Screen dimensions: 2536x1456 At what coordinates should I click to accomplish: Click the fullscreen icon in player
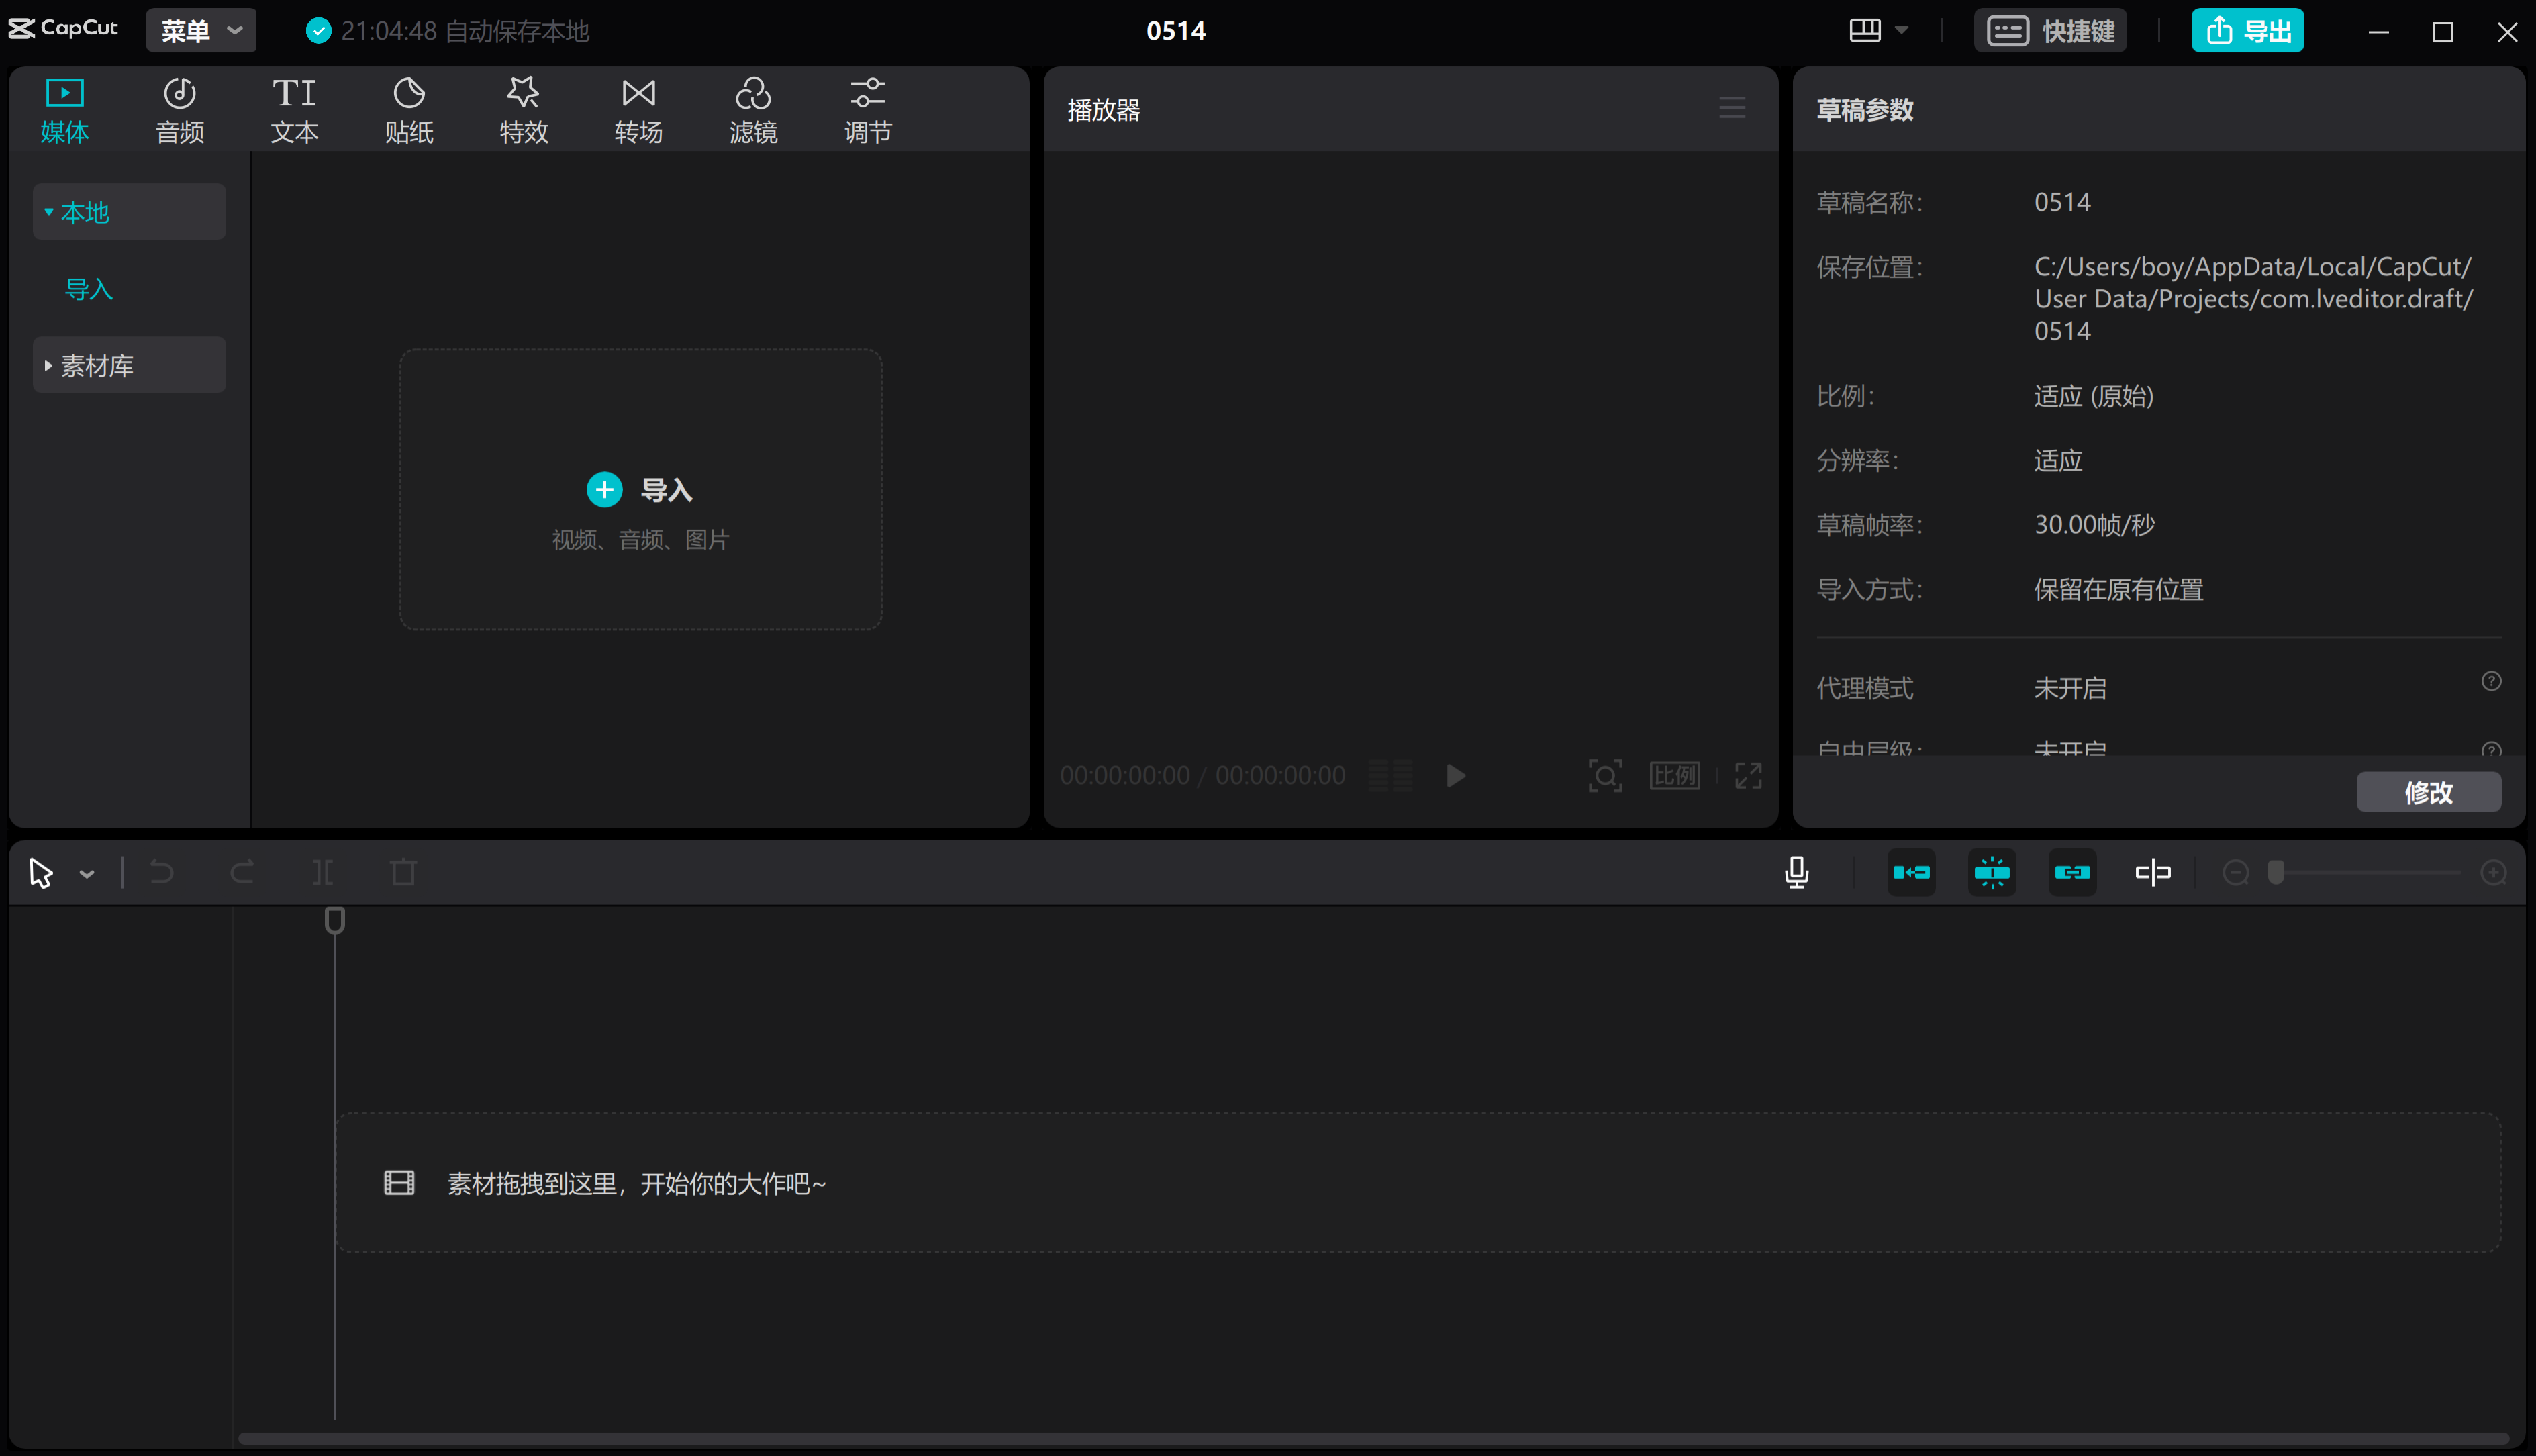(1748, 775)
